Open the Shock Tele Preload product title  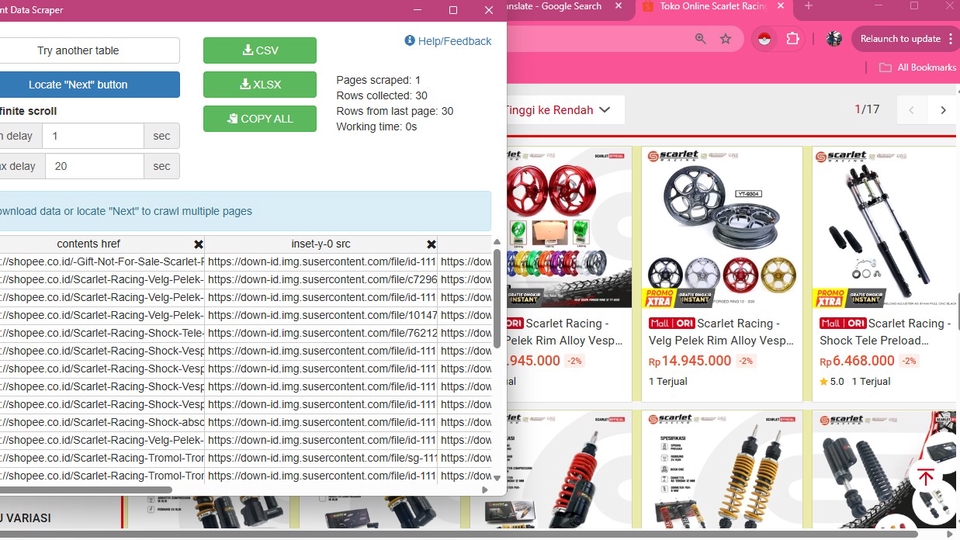886,332
